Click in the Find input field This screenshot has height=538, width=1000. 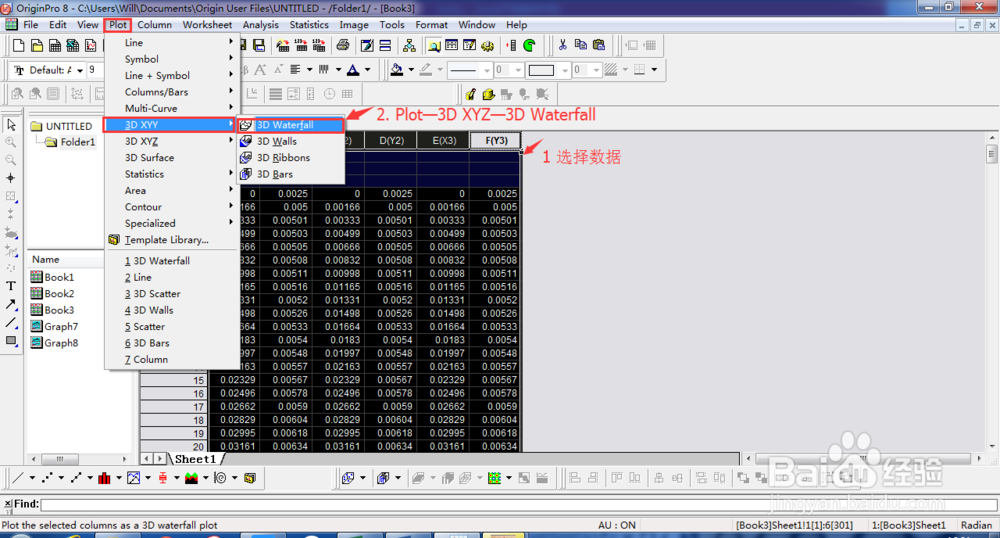pyautogui.click(x=518, y=504)
